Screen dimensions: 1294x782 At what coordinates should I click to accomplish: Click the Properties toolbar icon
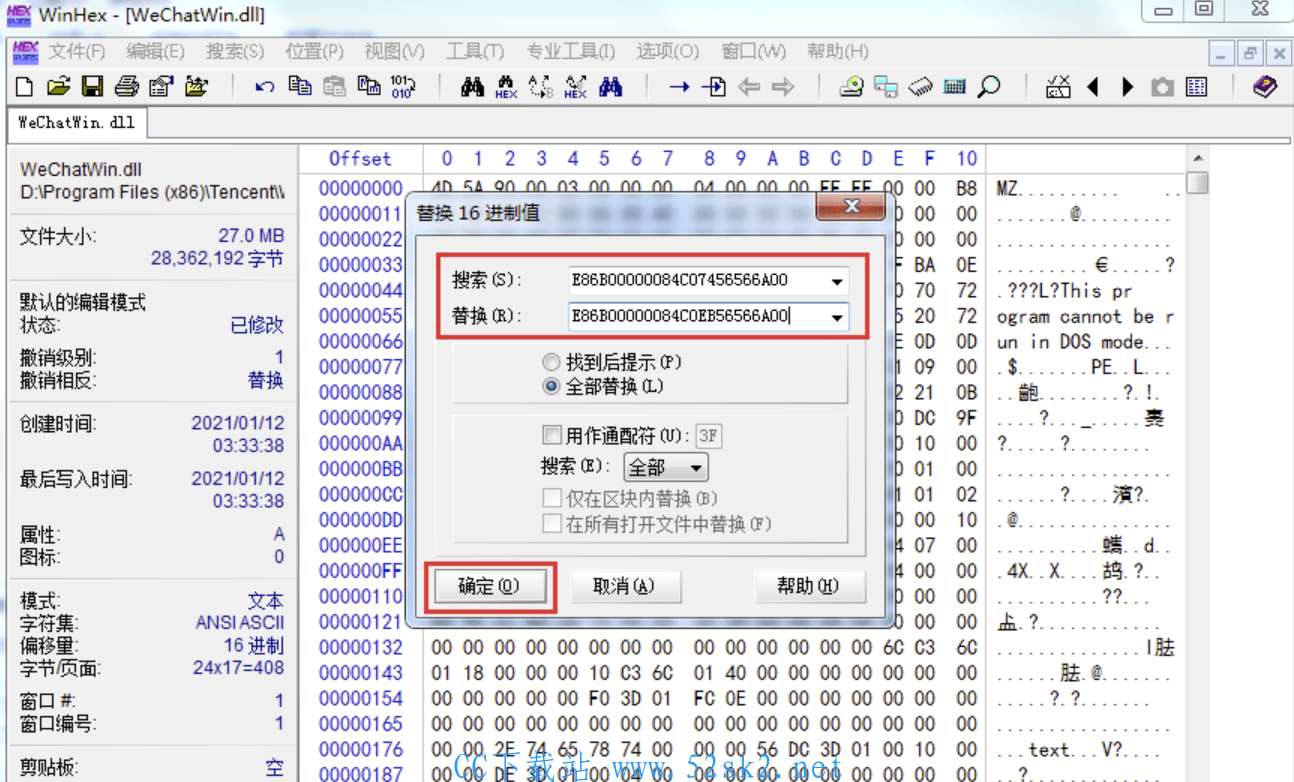(x=160, y=87)
